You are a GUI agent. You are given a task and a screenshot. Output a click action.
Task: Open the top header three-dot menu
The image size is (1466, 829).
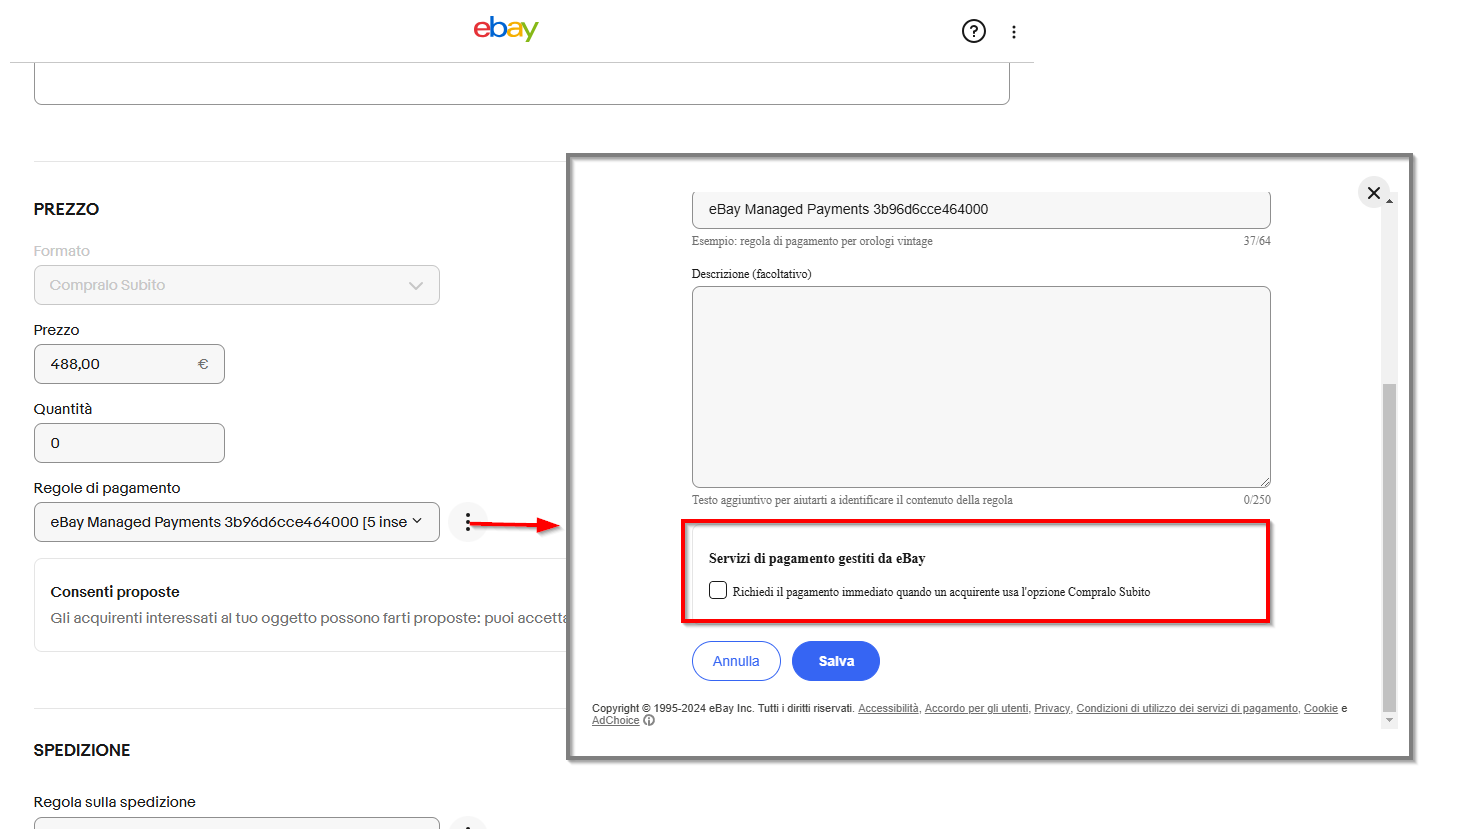tap(1014, 32)
